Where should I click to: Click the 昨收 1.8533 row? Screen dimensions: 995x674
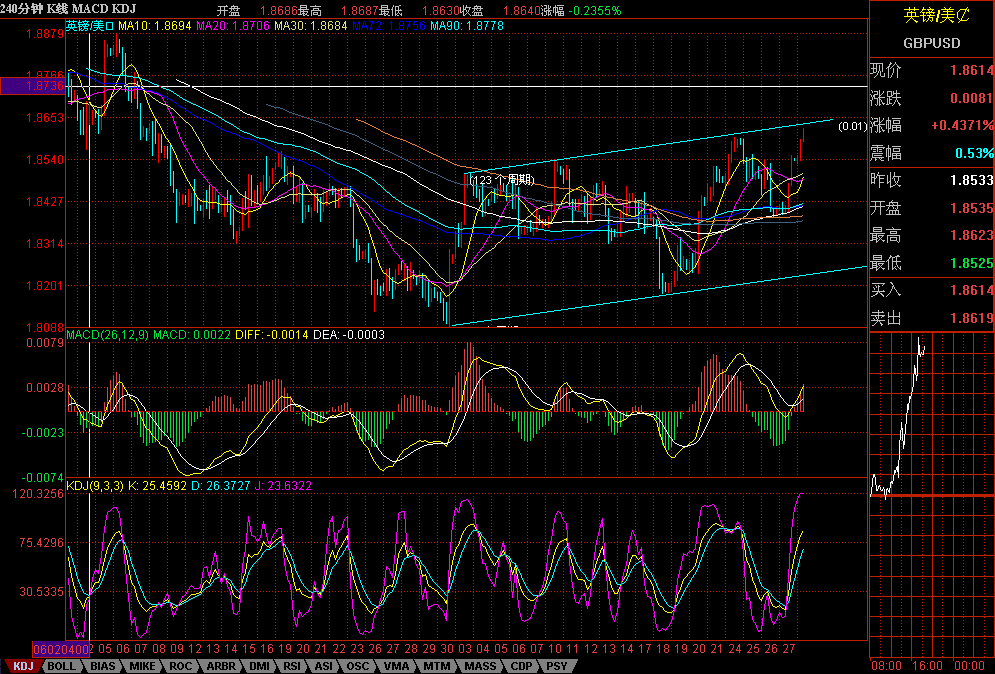point(932,180)
